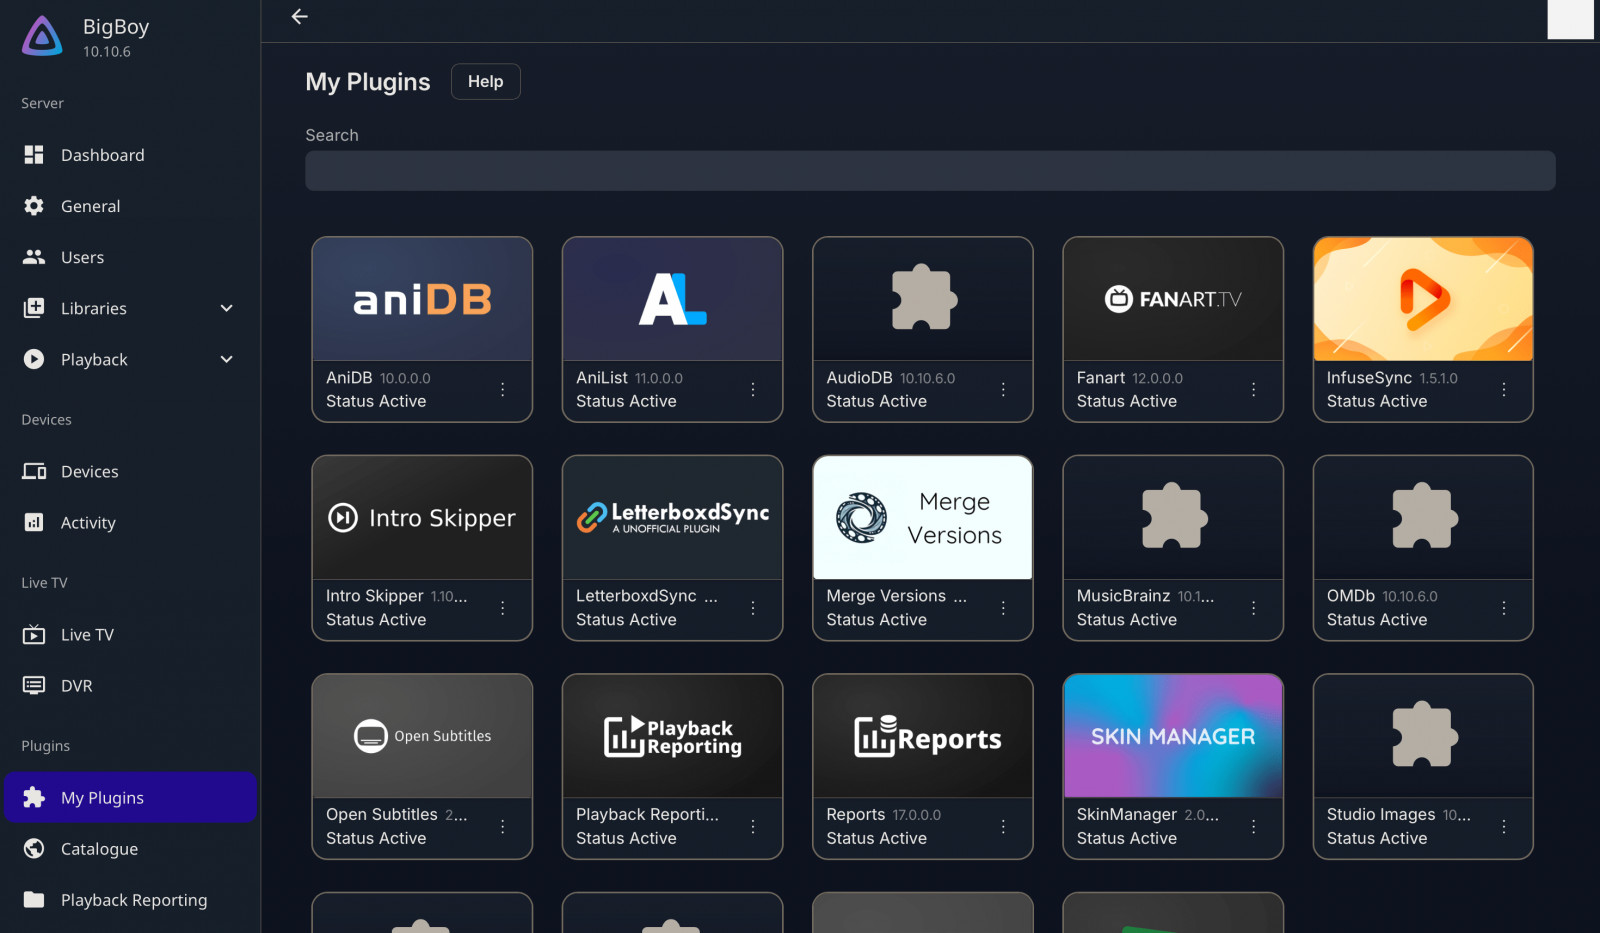This screenshot has height=933, width=1600.
Task: Open the Intro Skipper plugin card
Action: coord(422,518)
